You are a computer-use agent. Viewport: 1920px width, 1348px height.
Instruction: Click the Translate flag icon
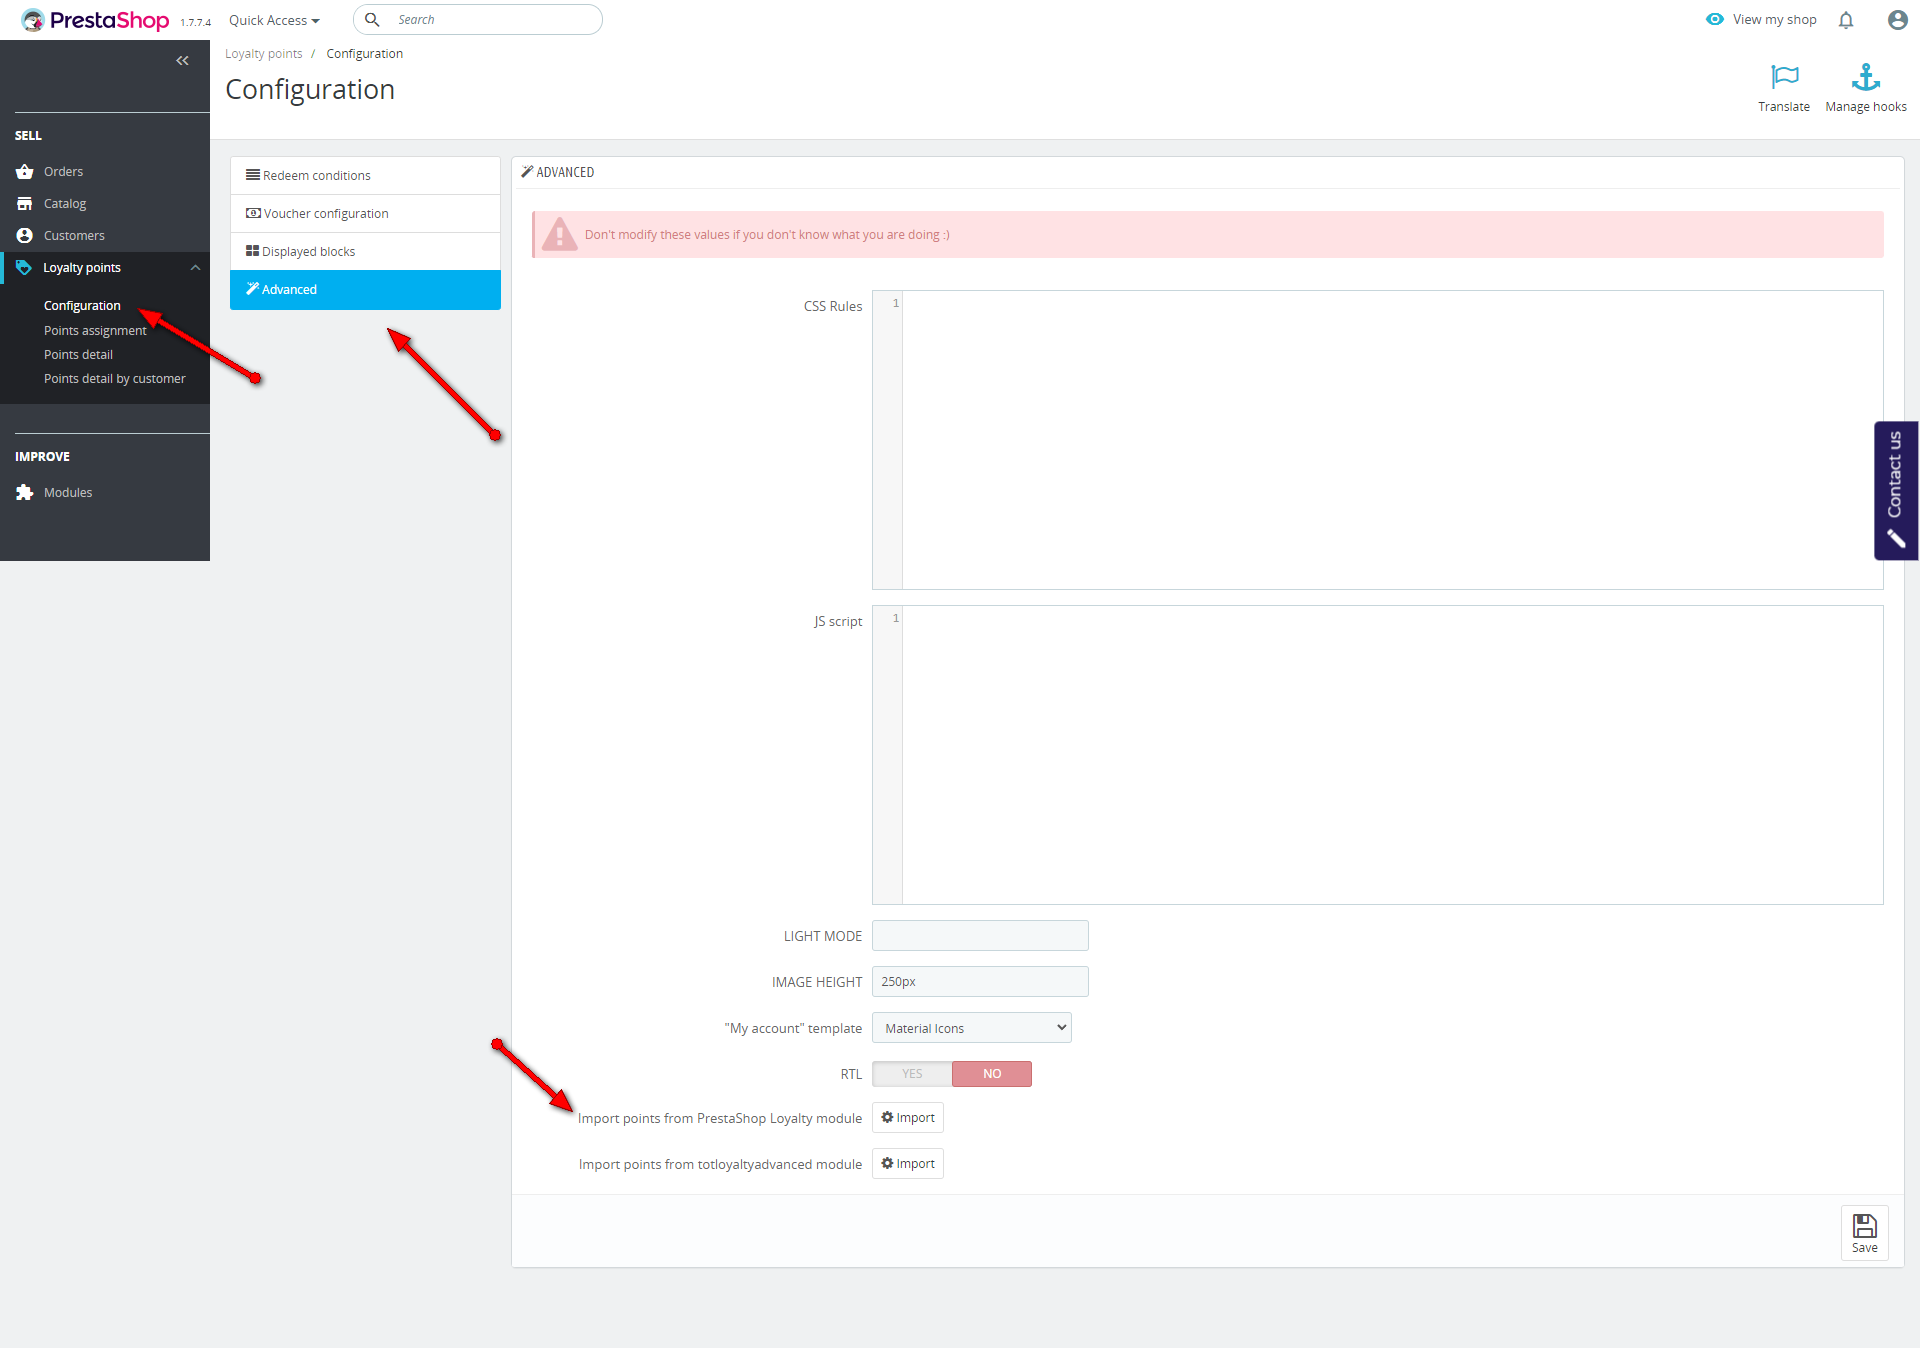tap(1784, 78)
